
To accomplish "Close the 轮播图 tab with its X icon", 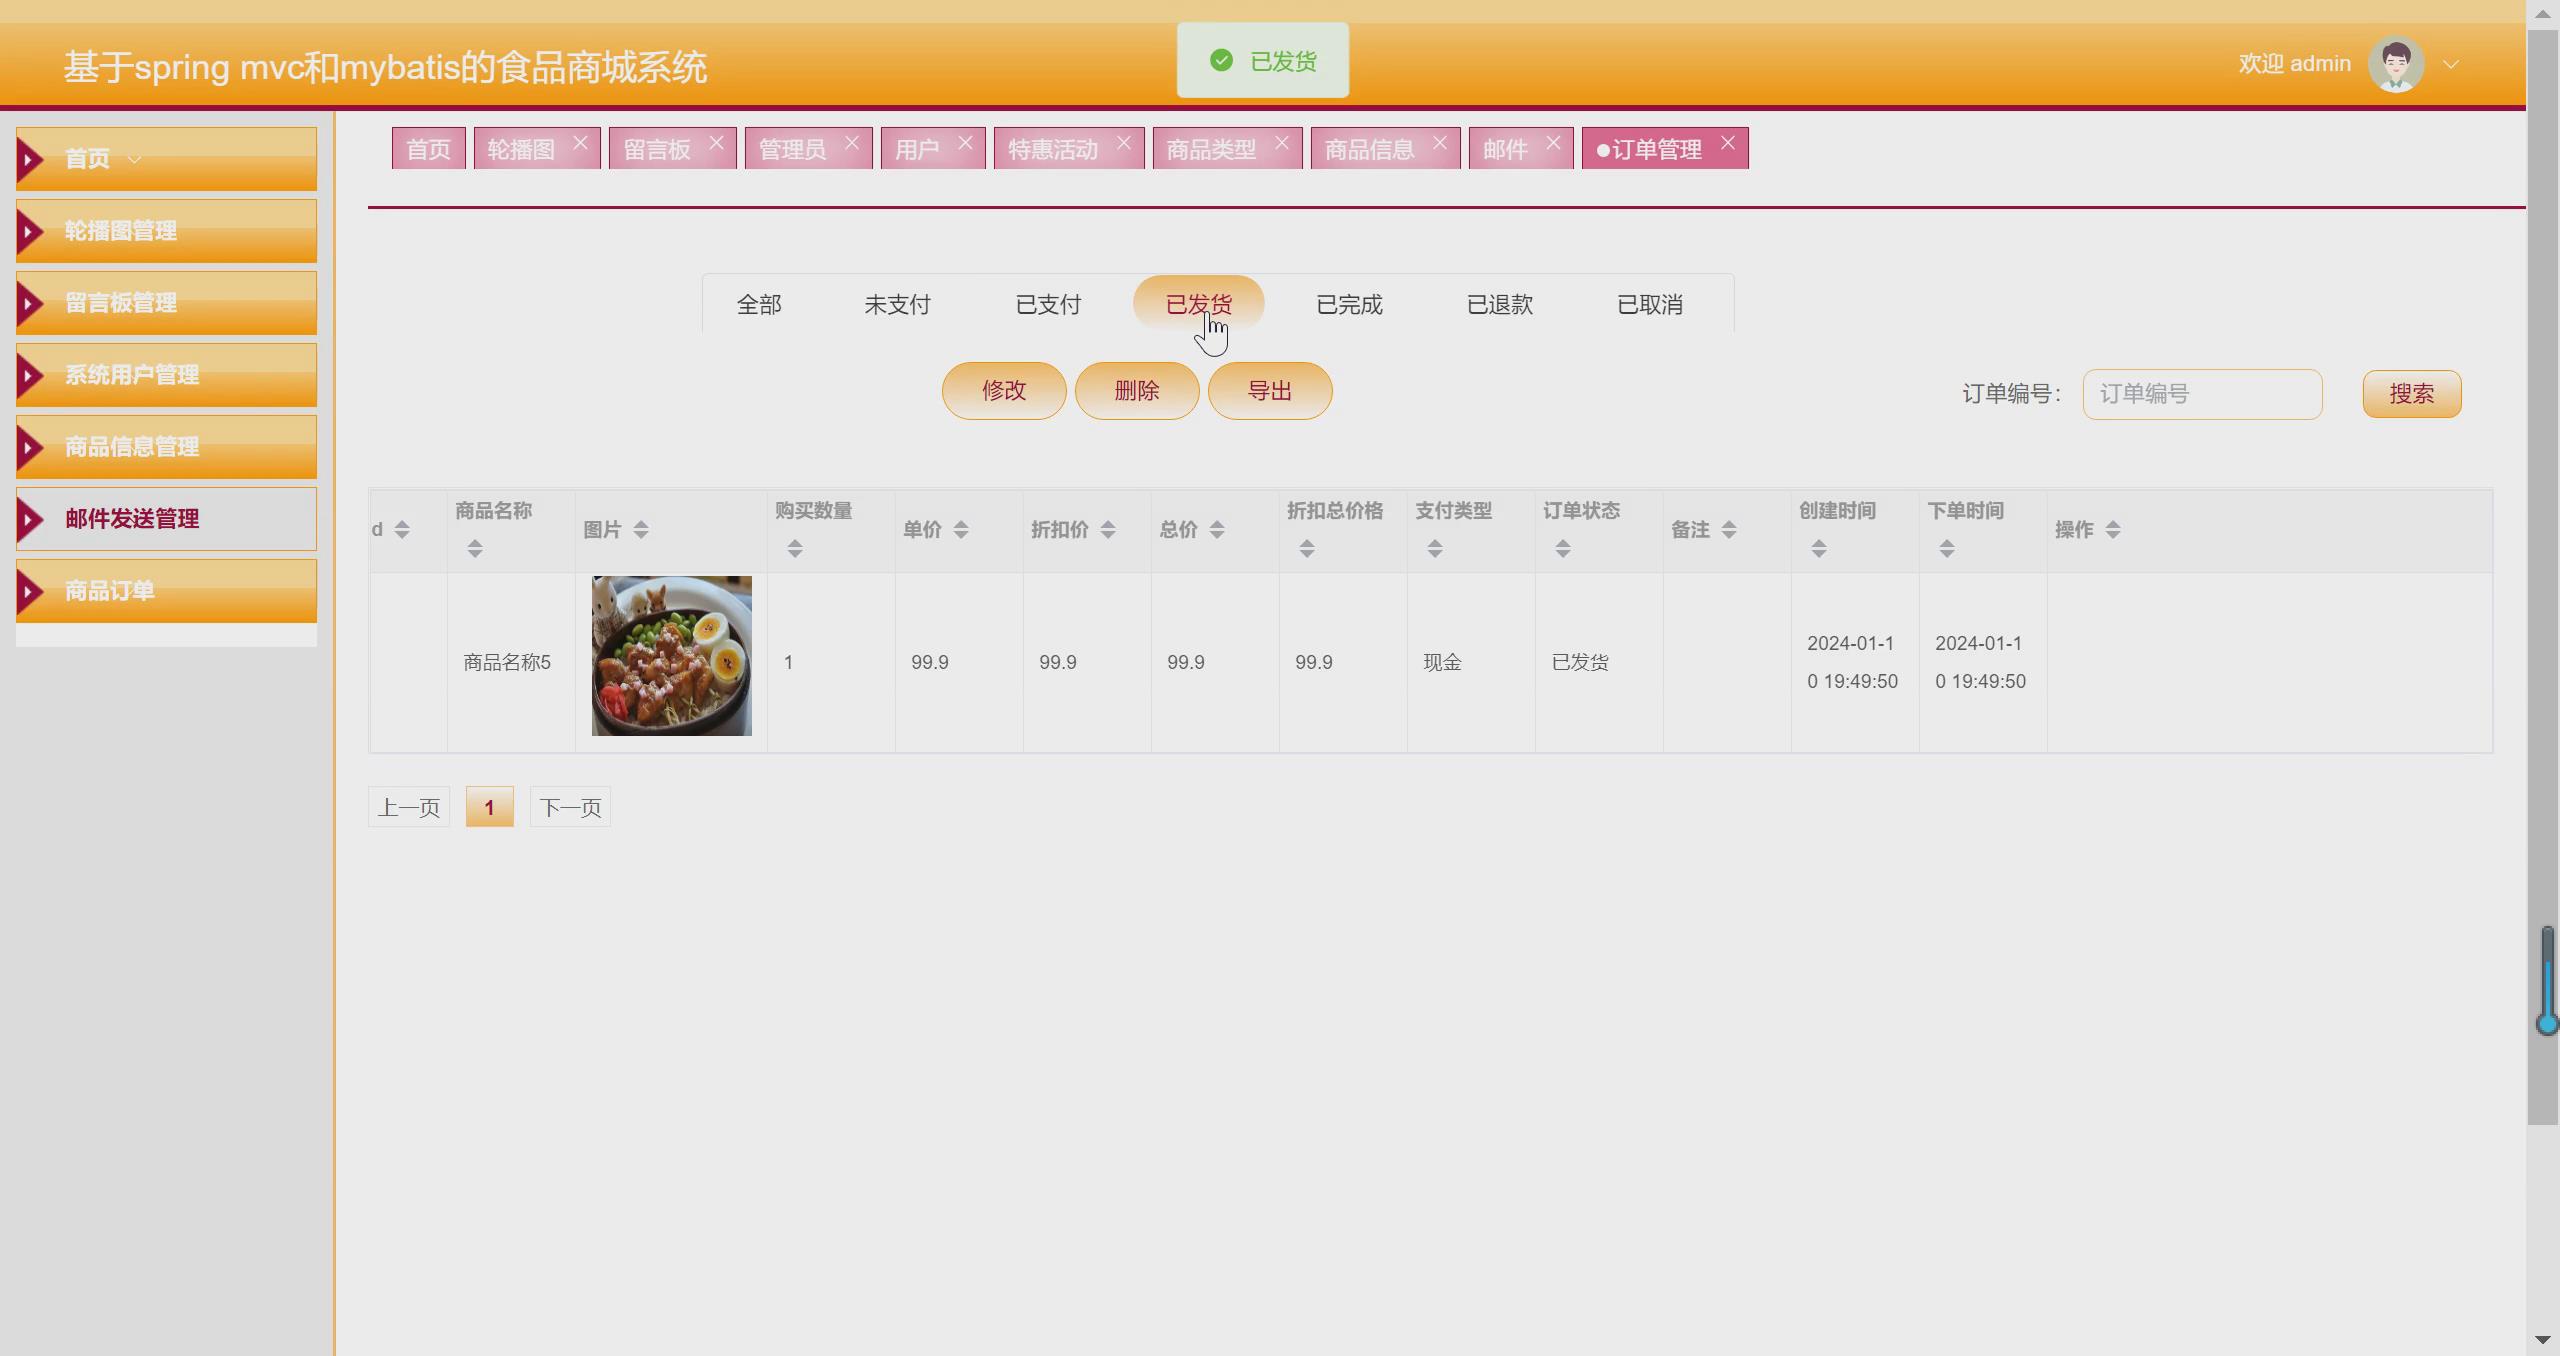I will 580,144.
